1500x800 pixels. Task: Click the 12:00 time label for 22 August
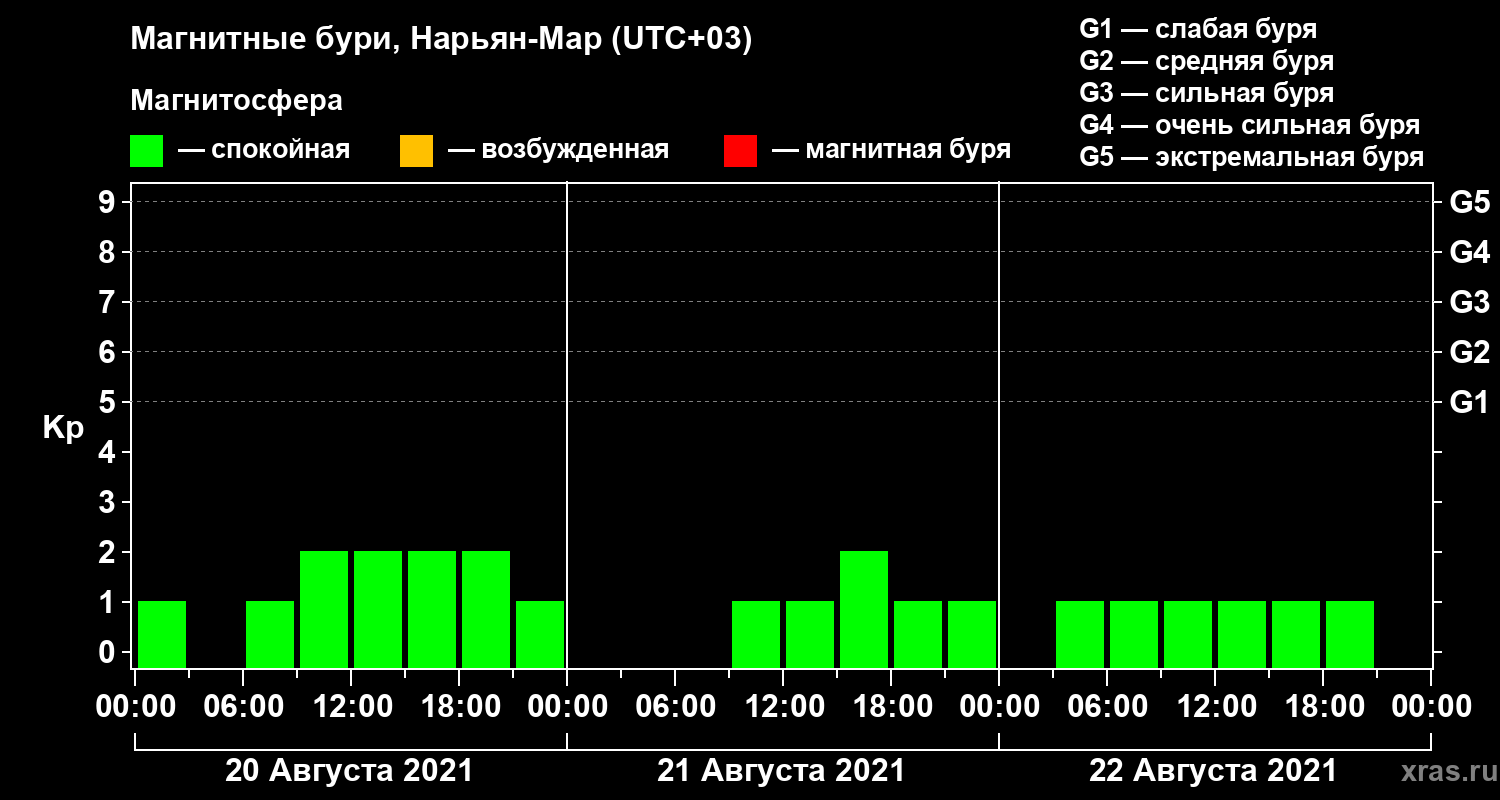[1215, 707]
